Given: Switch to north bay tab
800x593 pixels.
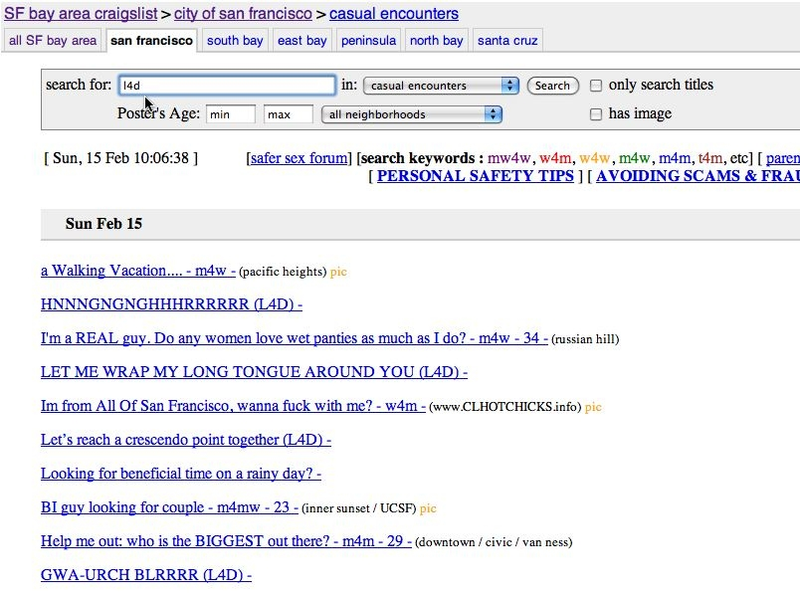Looking at the screenshot, I should [436, 40].
